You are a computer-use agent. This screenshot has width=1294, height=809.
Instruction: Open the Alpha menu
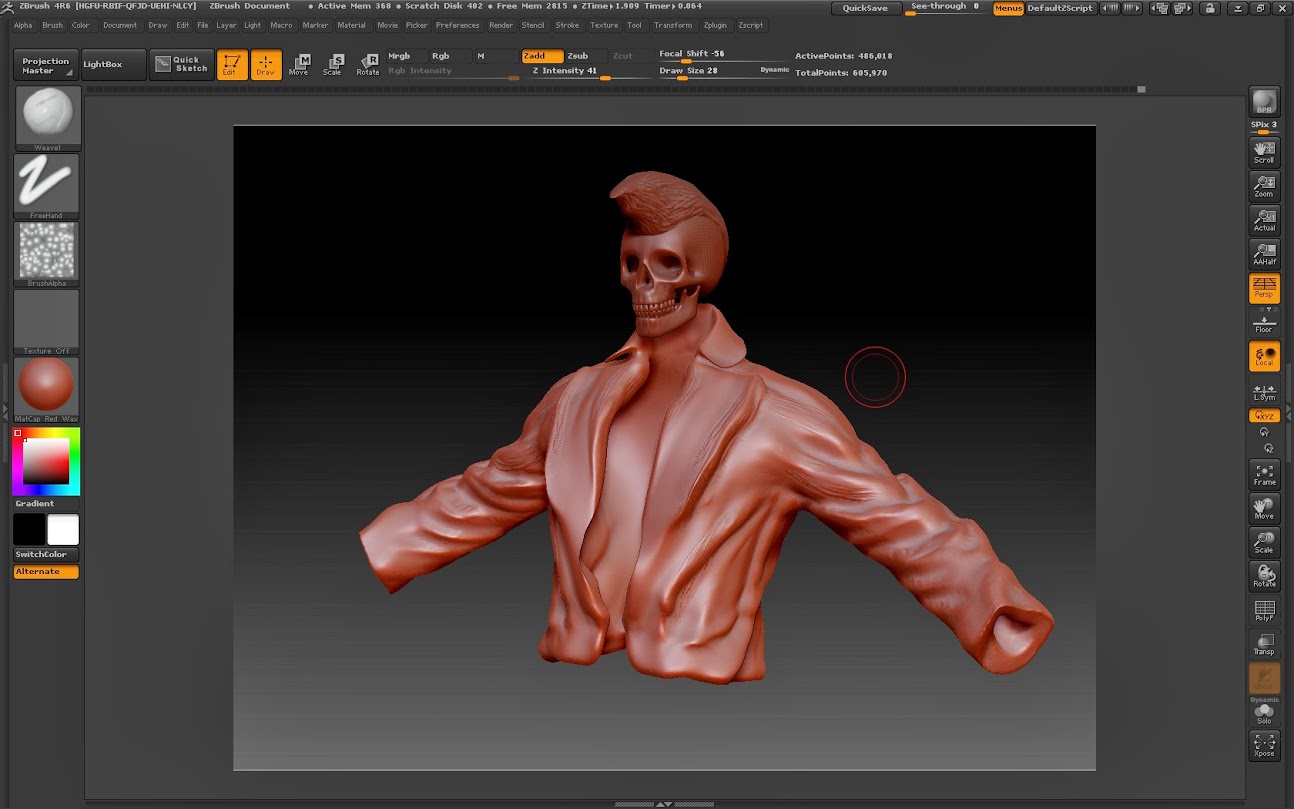pyautogui.click(x=23, y=25)
